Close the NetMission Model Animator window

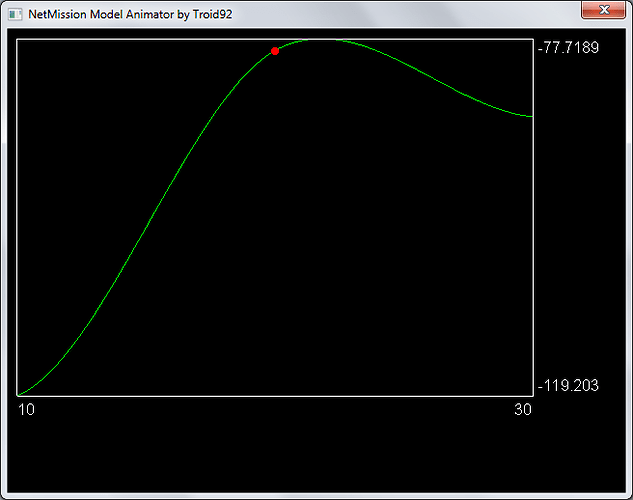click(603, 10)
